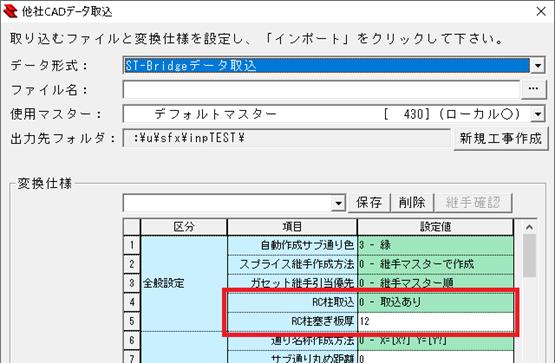Click the 区分 column header

click(x=184, y=227)
